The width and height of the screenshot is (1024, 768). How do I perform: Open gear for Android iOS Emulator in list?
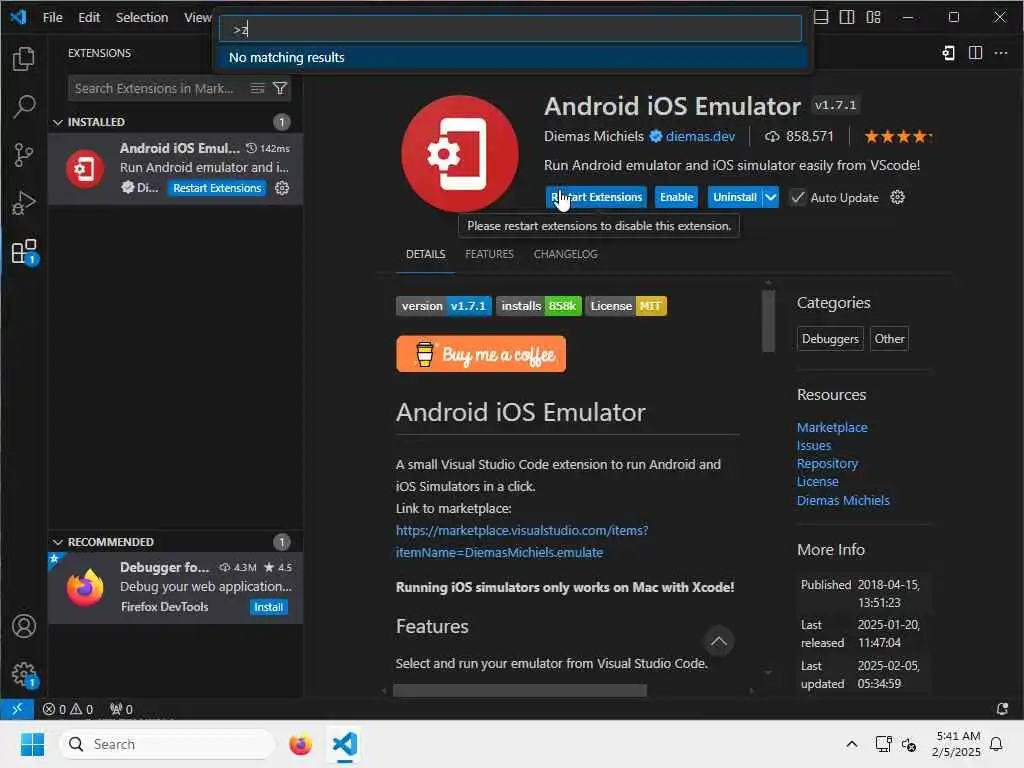pos(282,188)
